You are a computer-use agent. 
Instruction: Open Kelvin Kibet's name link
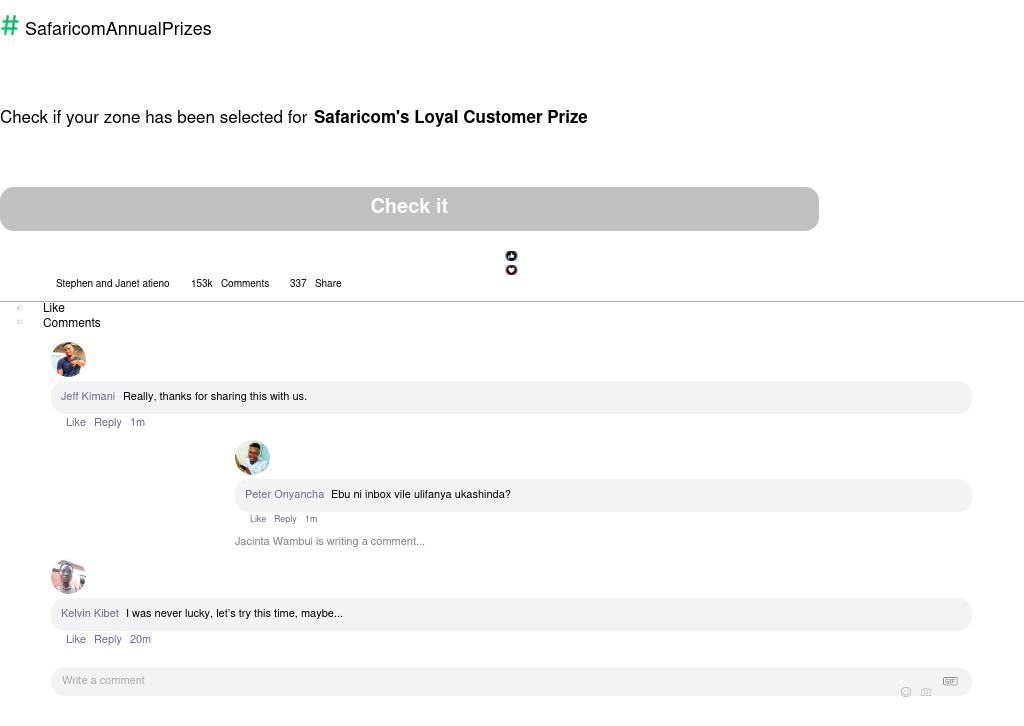coord(89,614)
